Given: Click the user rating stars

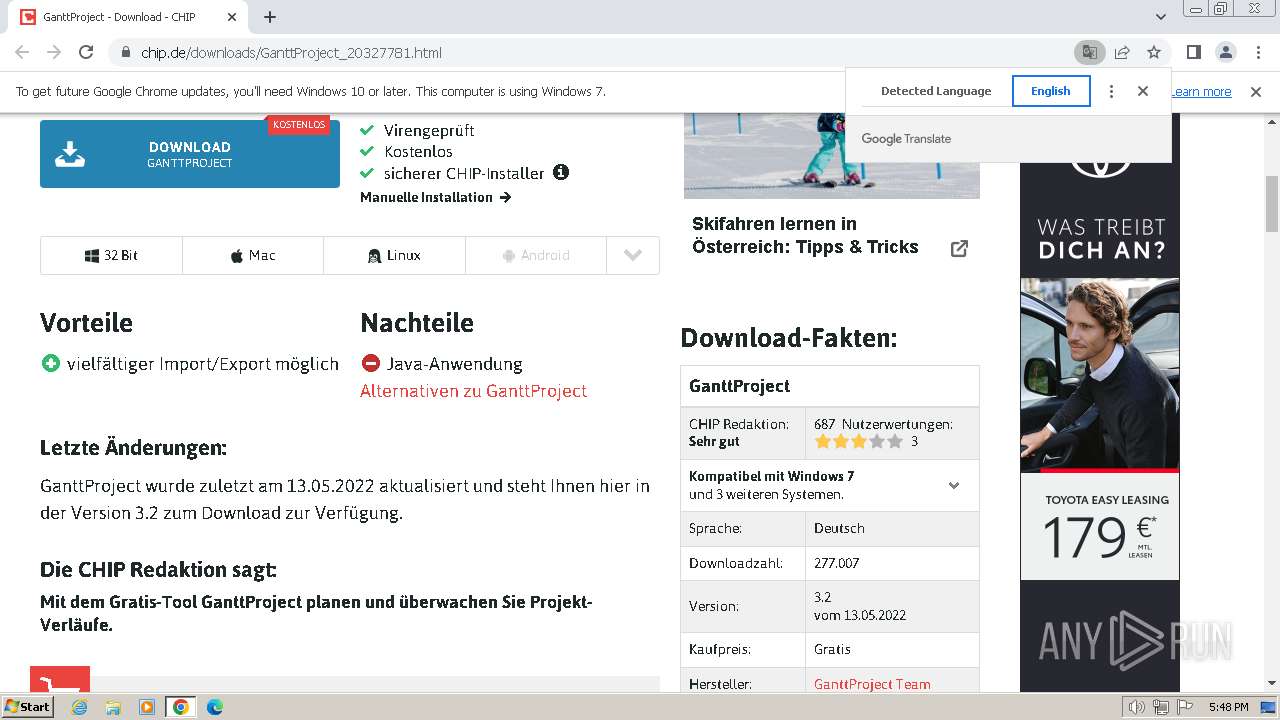Looking at the screenshot, I should (x=858, y=441).
